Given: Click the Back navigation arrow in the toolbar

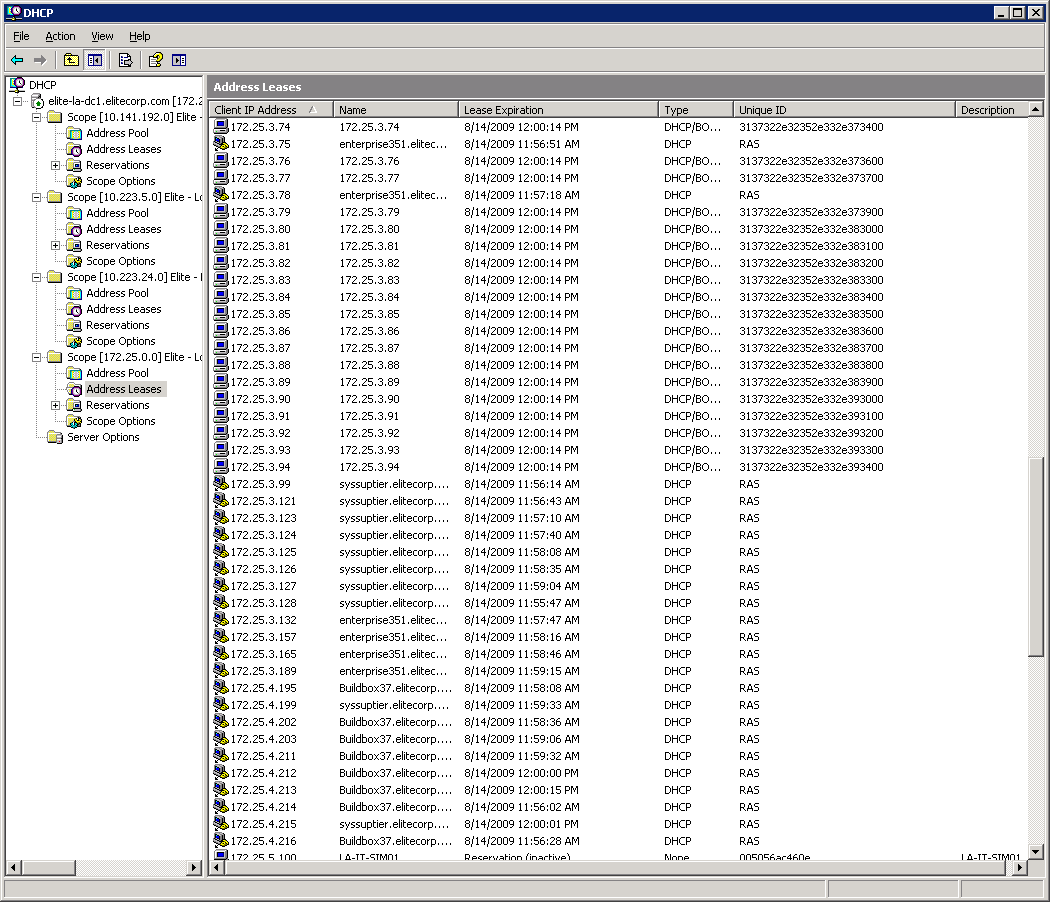Looking at the screenshot, I should tap(16, 60).
